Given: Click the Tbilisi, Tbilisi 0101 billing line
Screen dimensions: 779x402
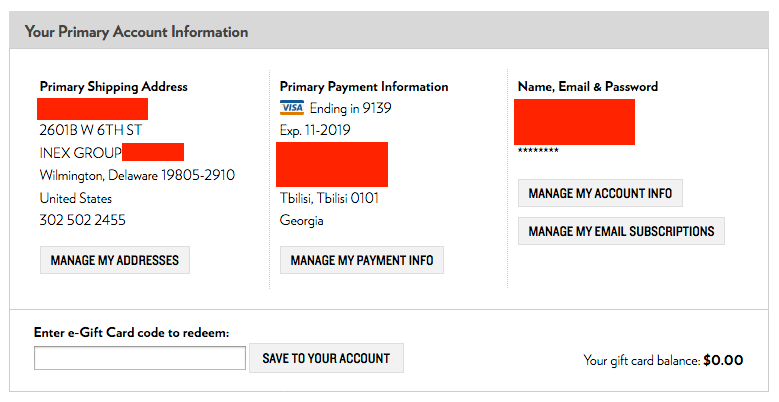Looking at the screenshot, I should [329, 198].
